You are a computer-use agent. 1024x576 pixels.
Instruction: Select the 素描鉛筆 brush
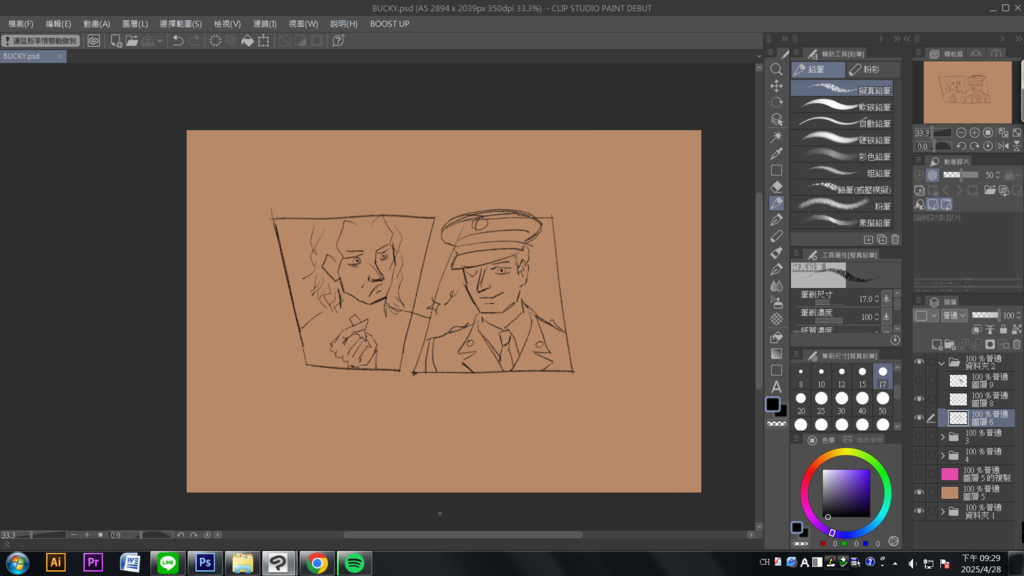tap(842, 223)
